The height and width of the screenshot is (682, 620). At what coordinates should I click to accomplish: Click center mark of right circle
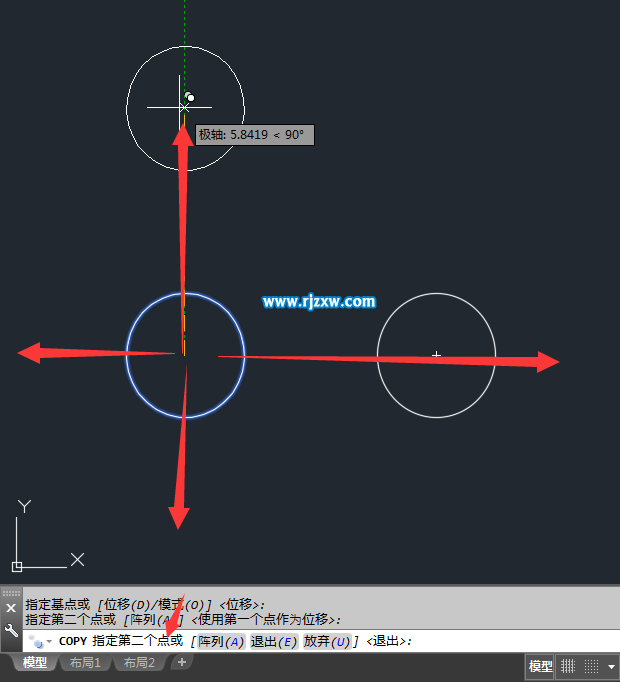tap(436, 355)
